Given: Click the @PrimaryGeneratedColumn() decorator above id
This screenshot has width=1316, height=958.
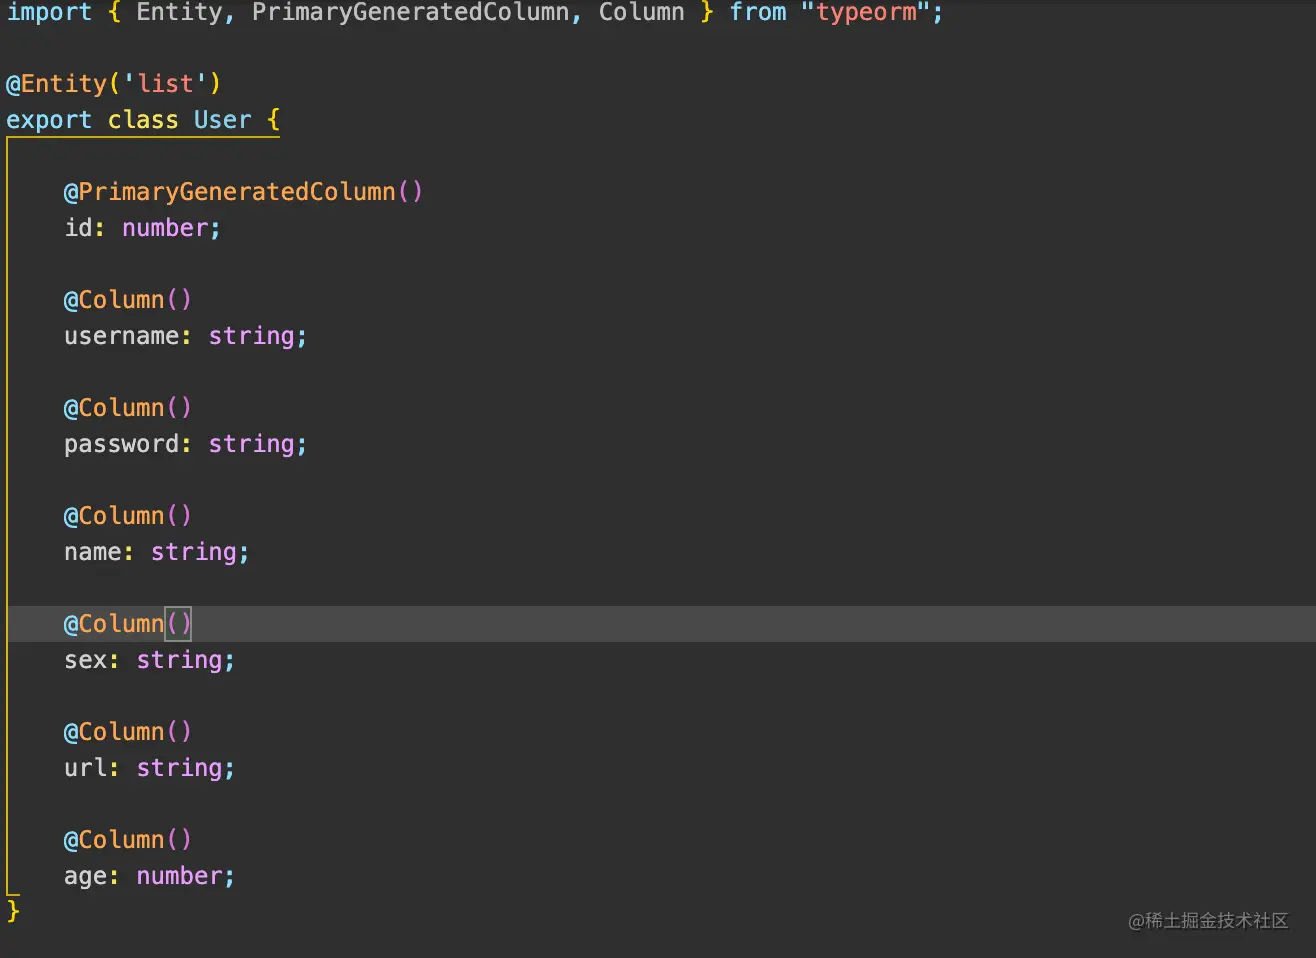Looking at the screenshot, I should click(243, 191).
